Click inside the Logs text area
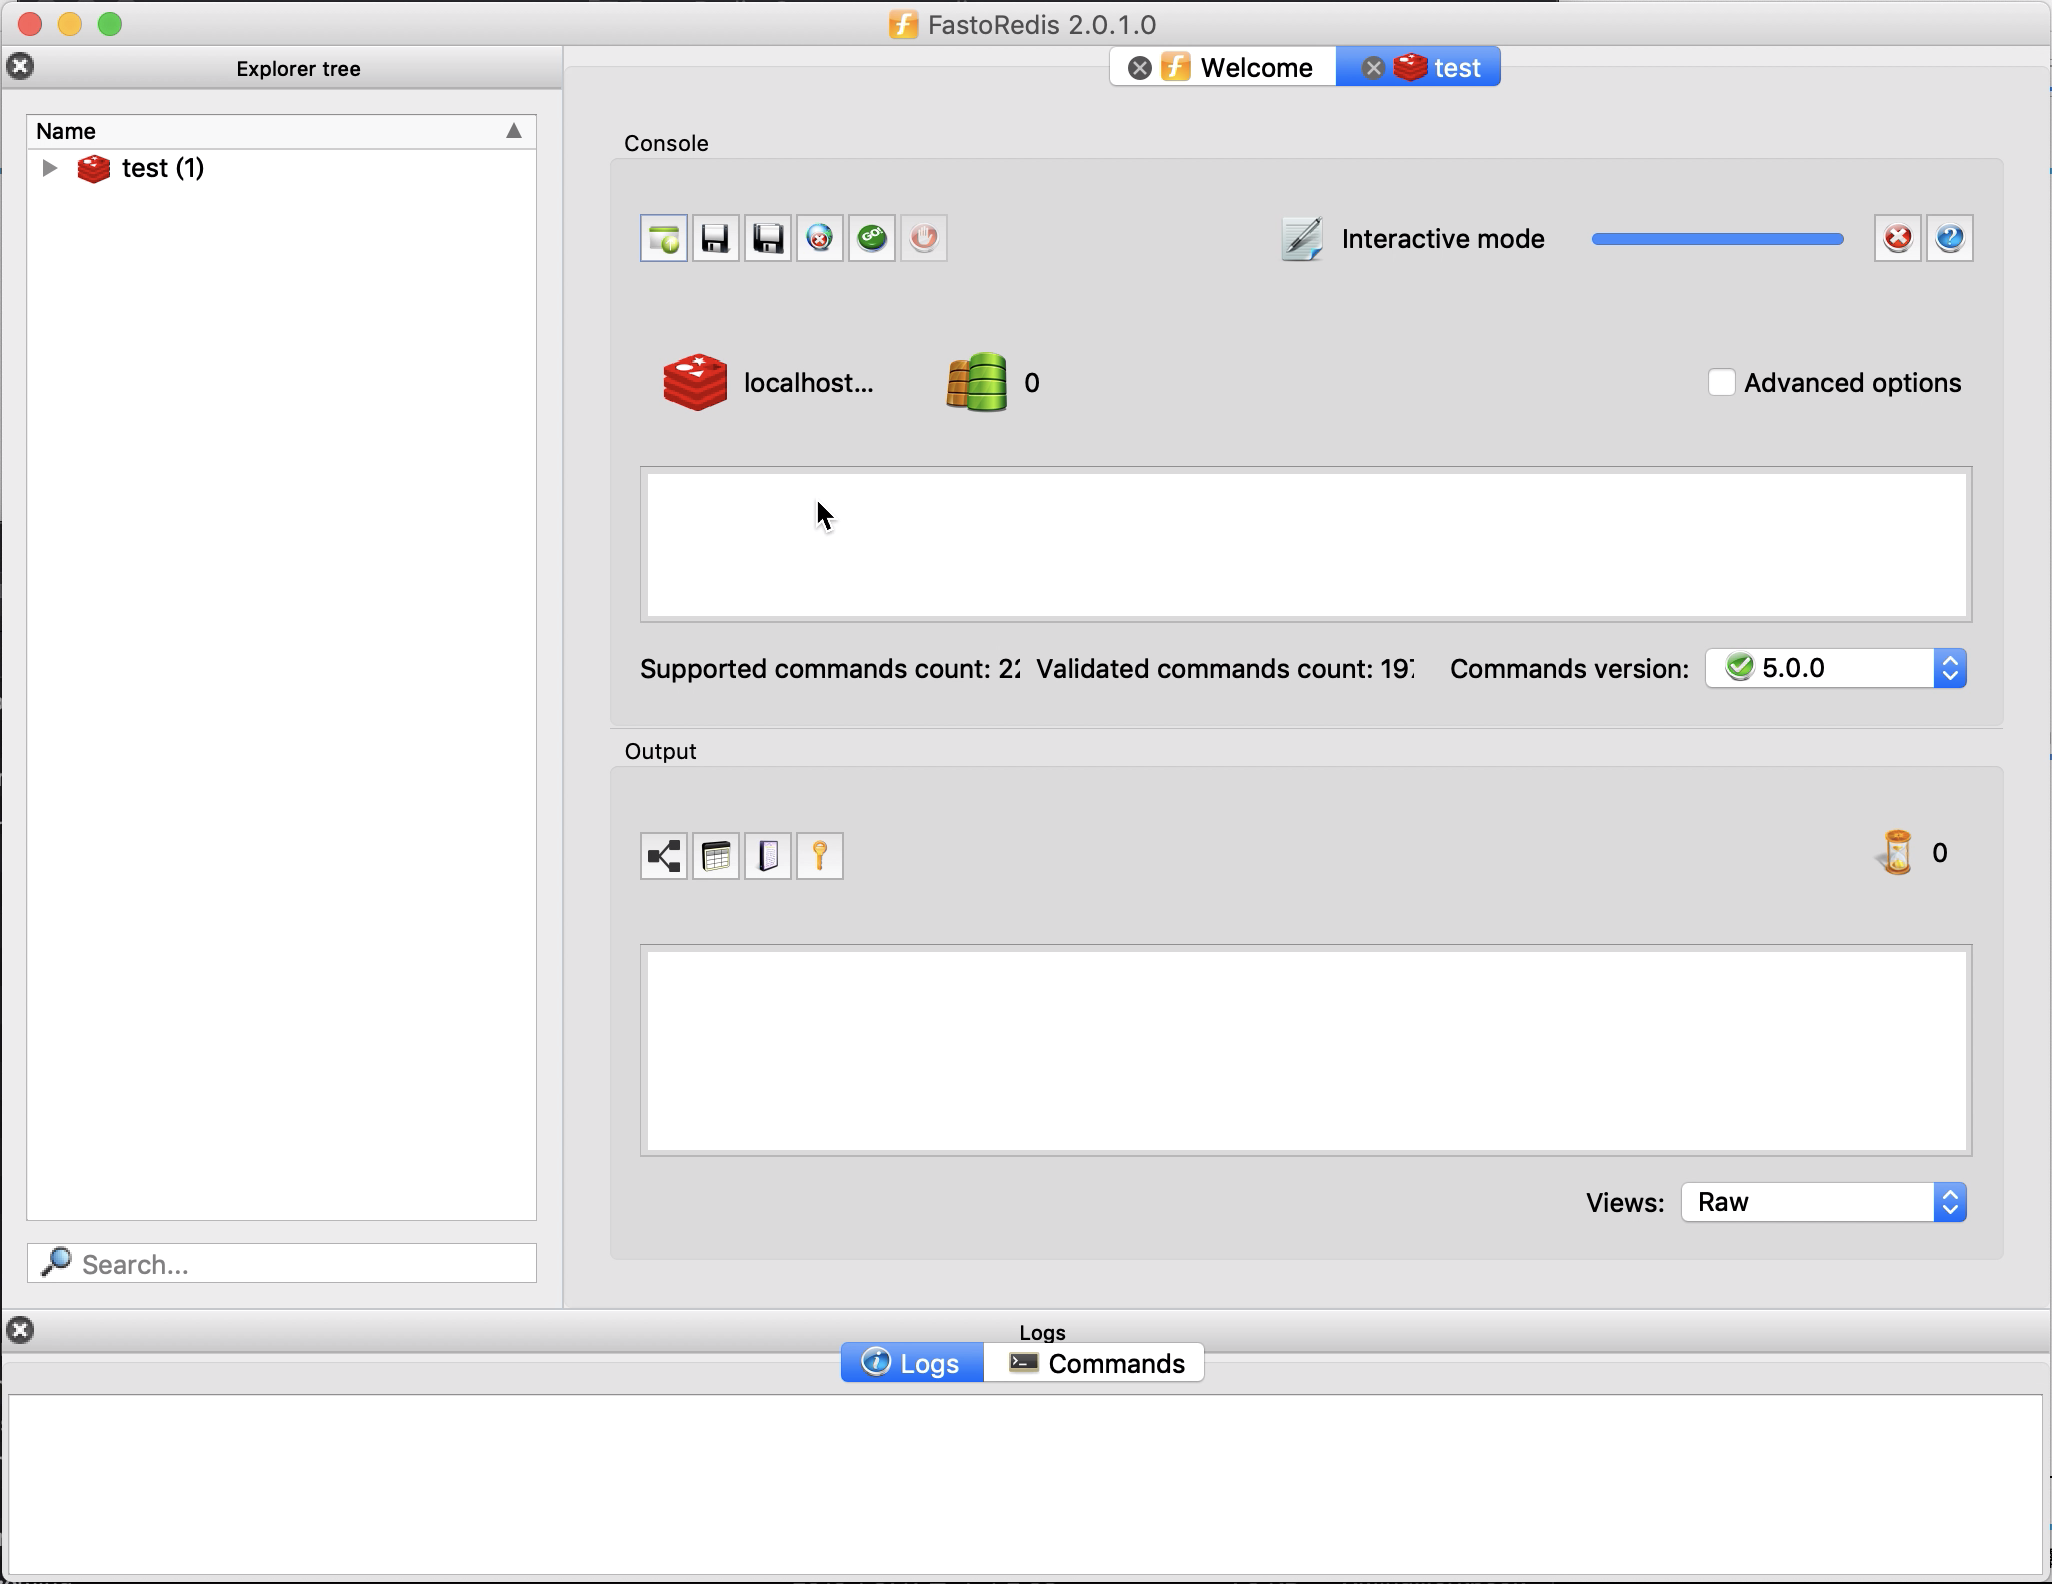The height and width of the screenshot is (1584, 2052). pyautogui.click(x=1025, y=1485)
